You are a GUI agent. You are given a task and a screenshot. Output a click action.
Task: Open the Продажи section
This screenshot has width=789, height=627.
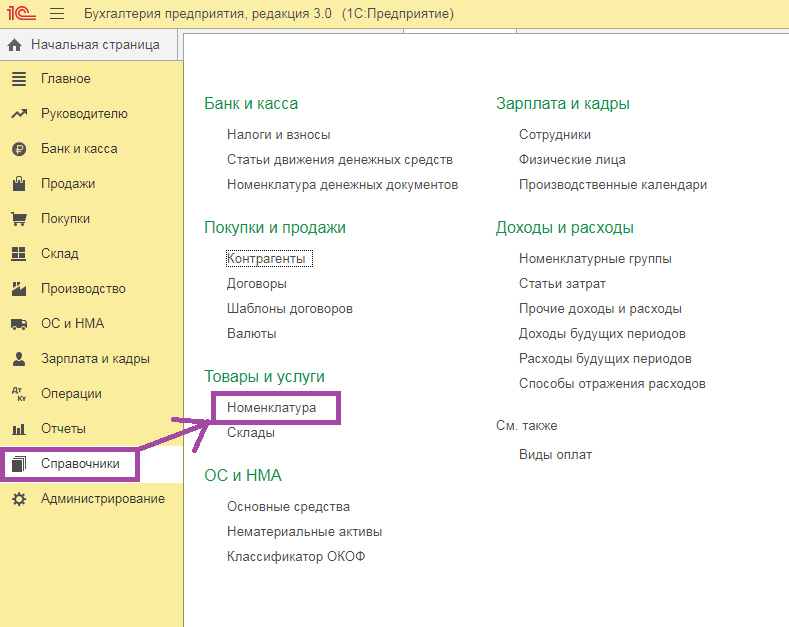68,184
